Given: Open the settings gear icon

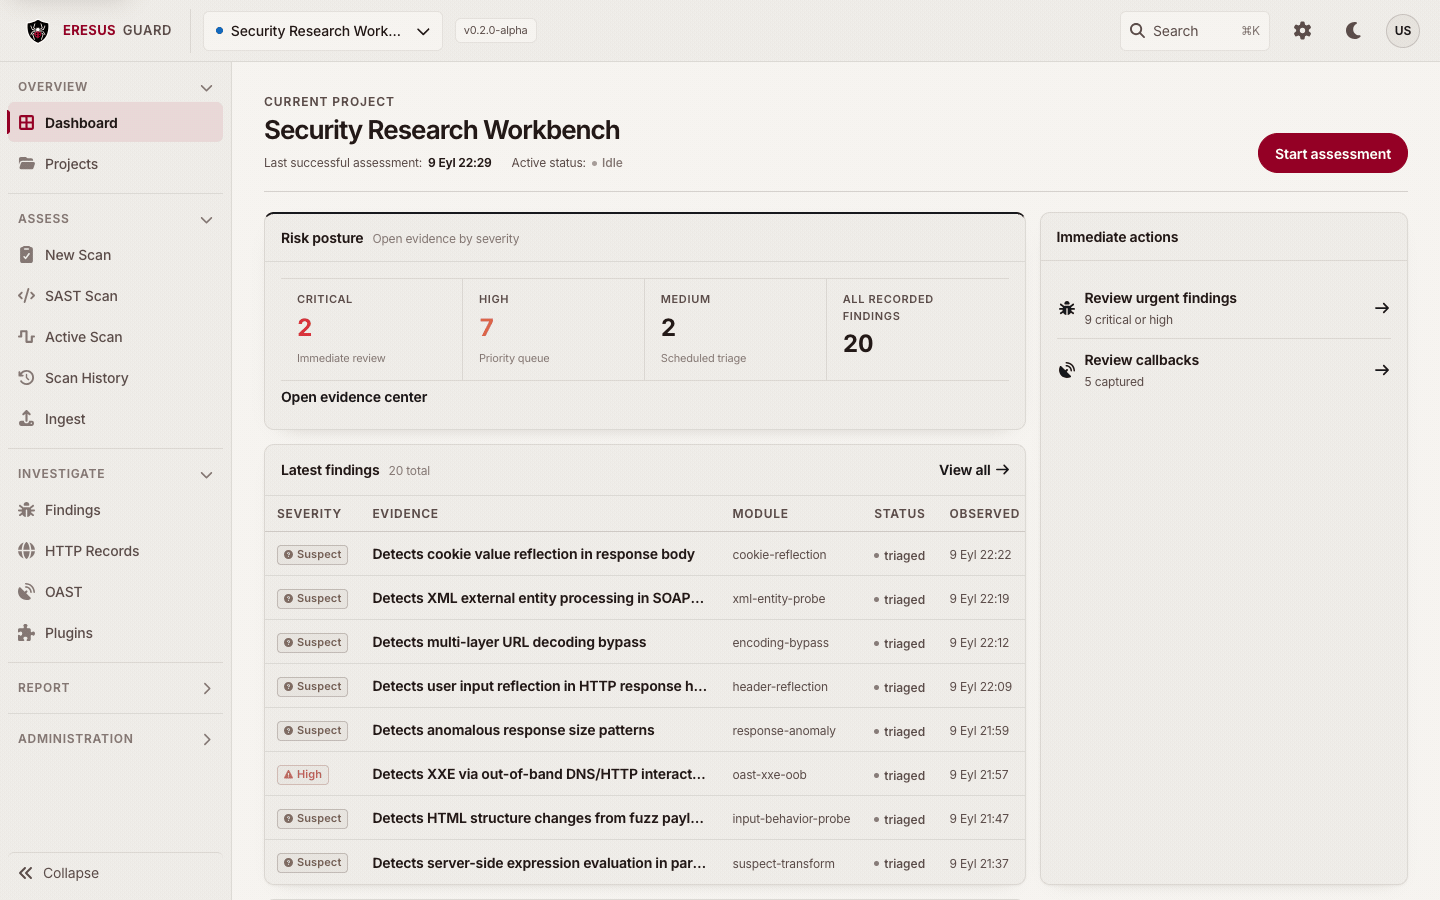Looking at the screenshot, I should pos(1302,31).
